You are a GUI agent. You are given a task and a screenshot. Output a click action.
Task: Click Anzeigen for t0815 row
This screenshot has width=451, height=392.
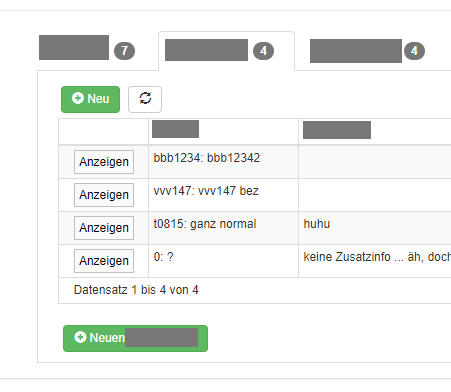[x=104, y=228]
